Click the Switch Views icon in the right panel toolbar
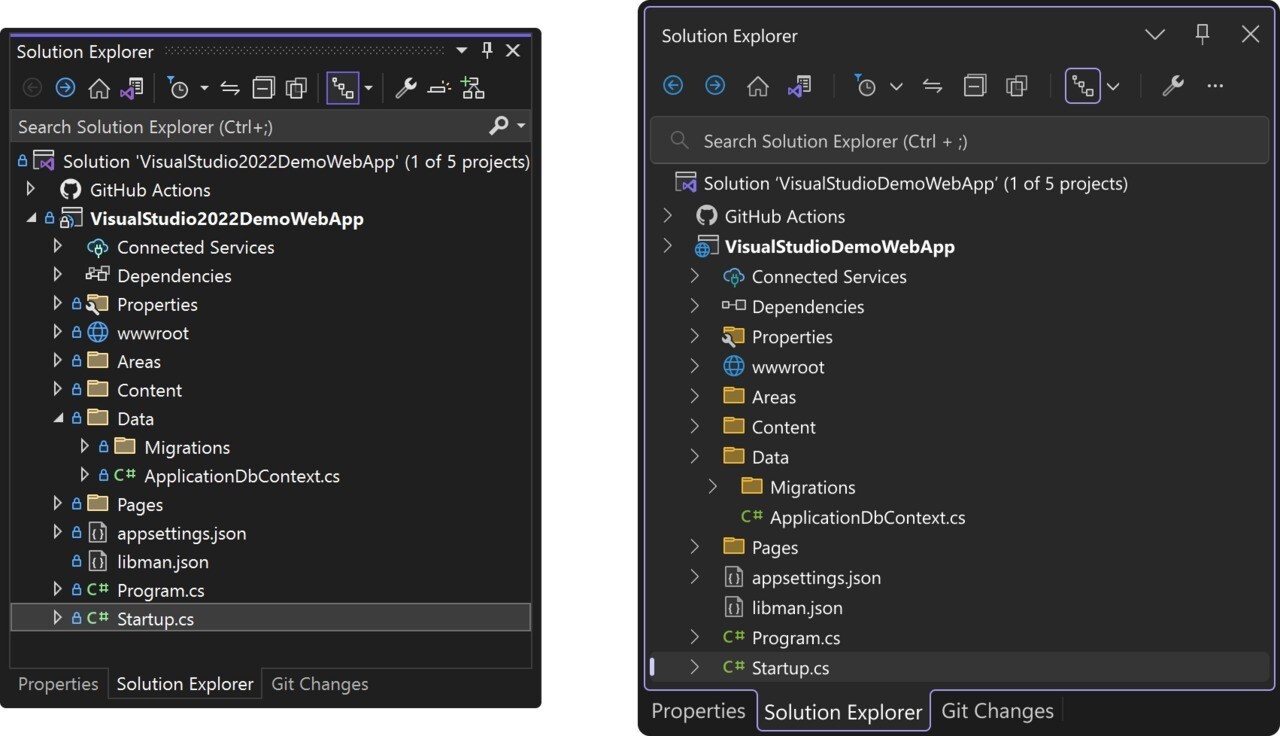1280x736 pixels. point(798,87)
